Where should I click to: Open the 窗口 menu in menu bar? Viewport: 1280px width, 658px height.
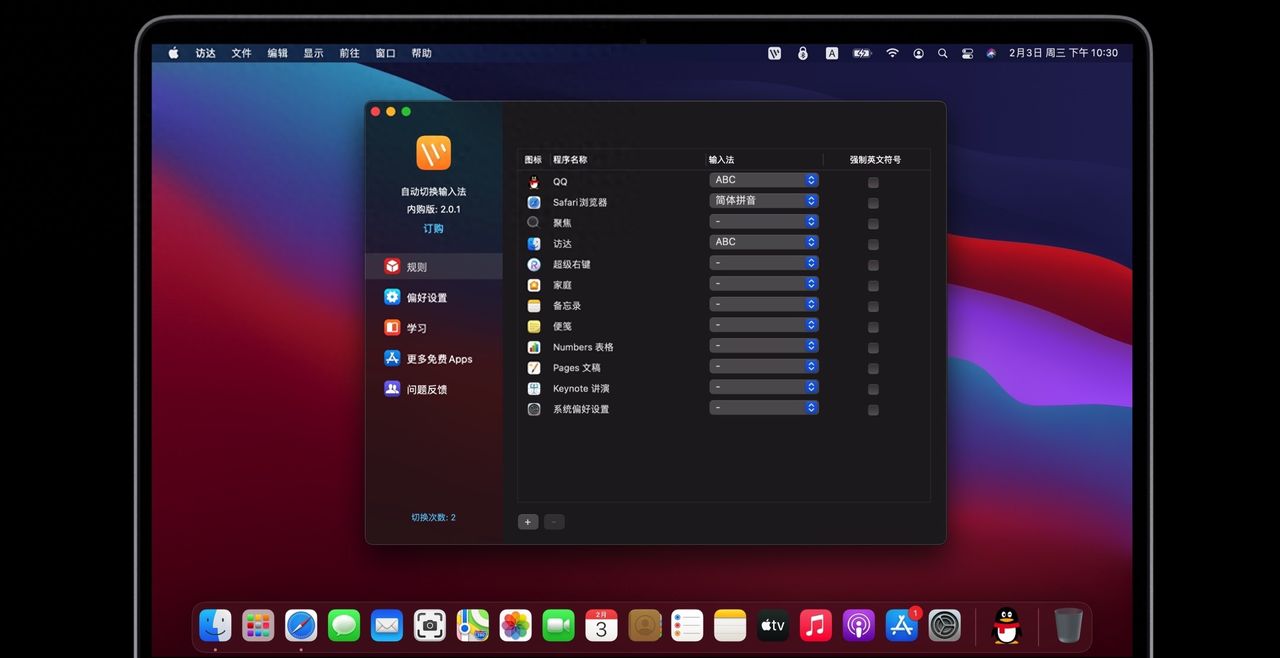[x=384, y=53]
